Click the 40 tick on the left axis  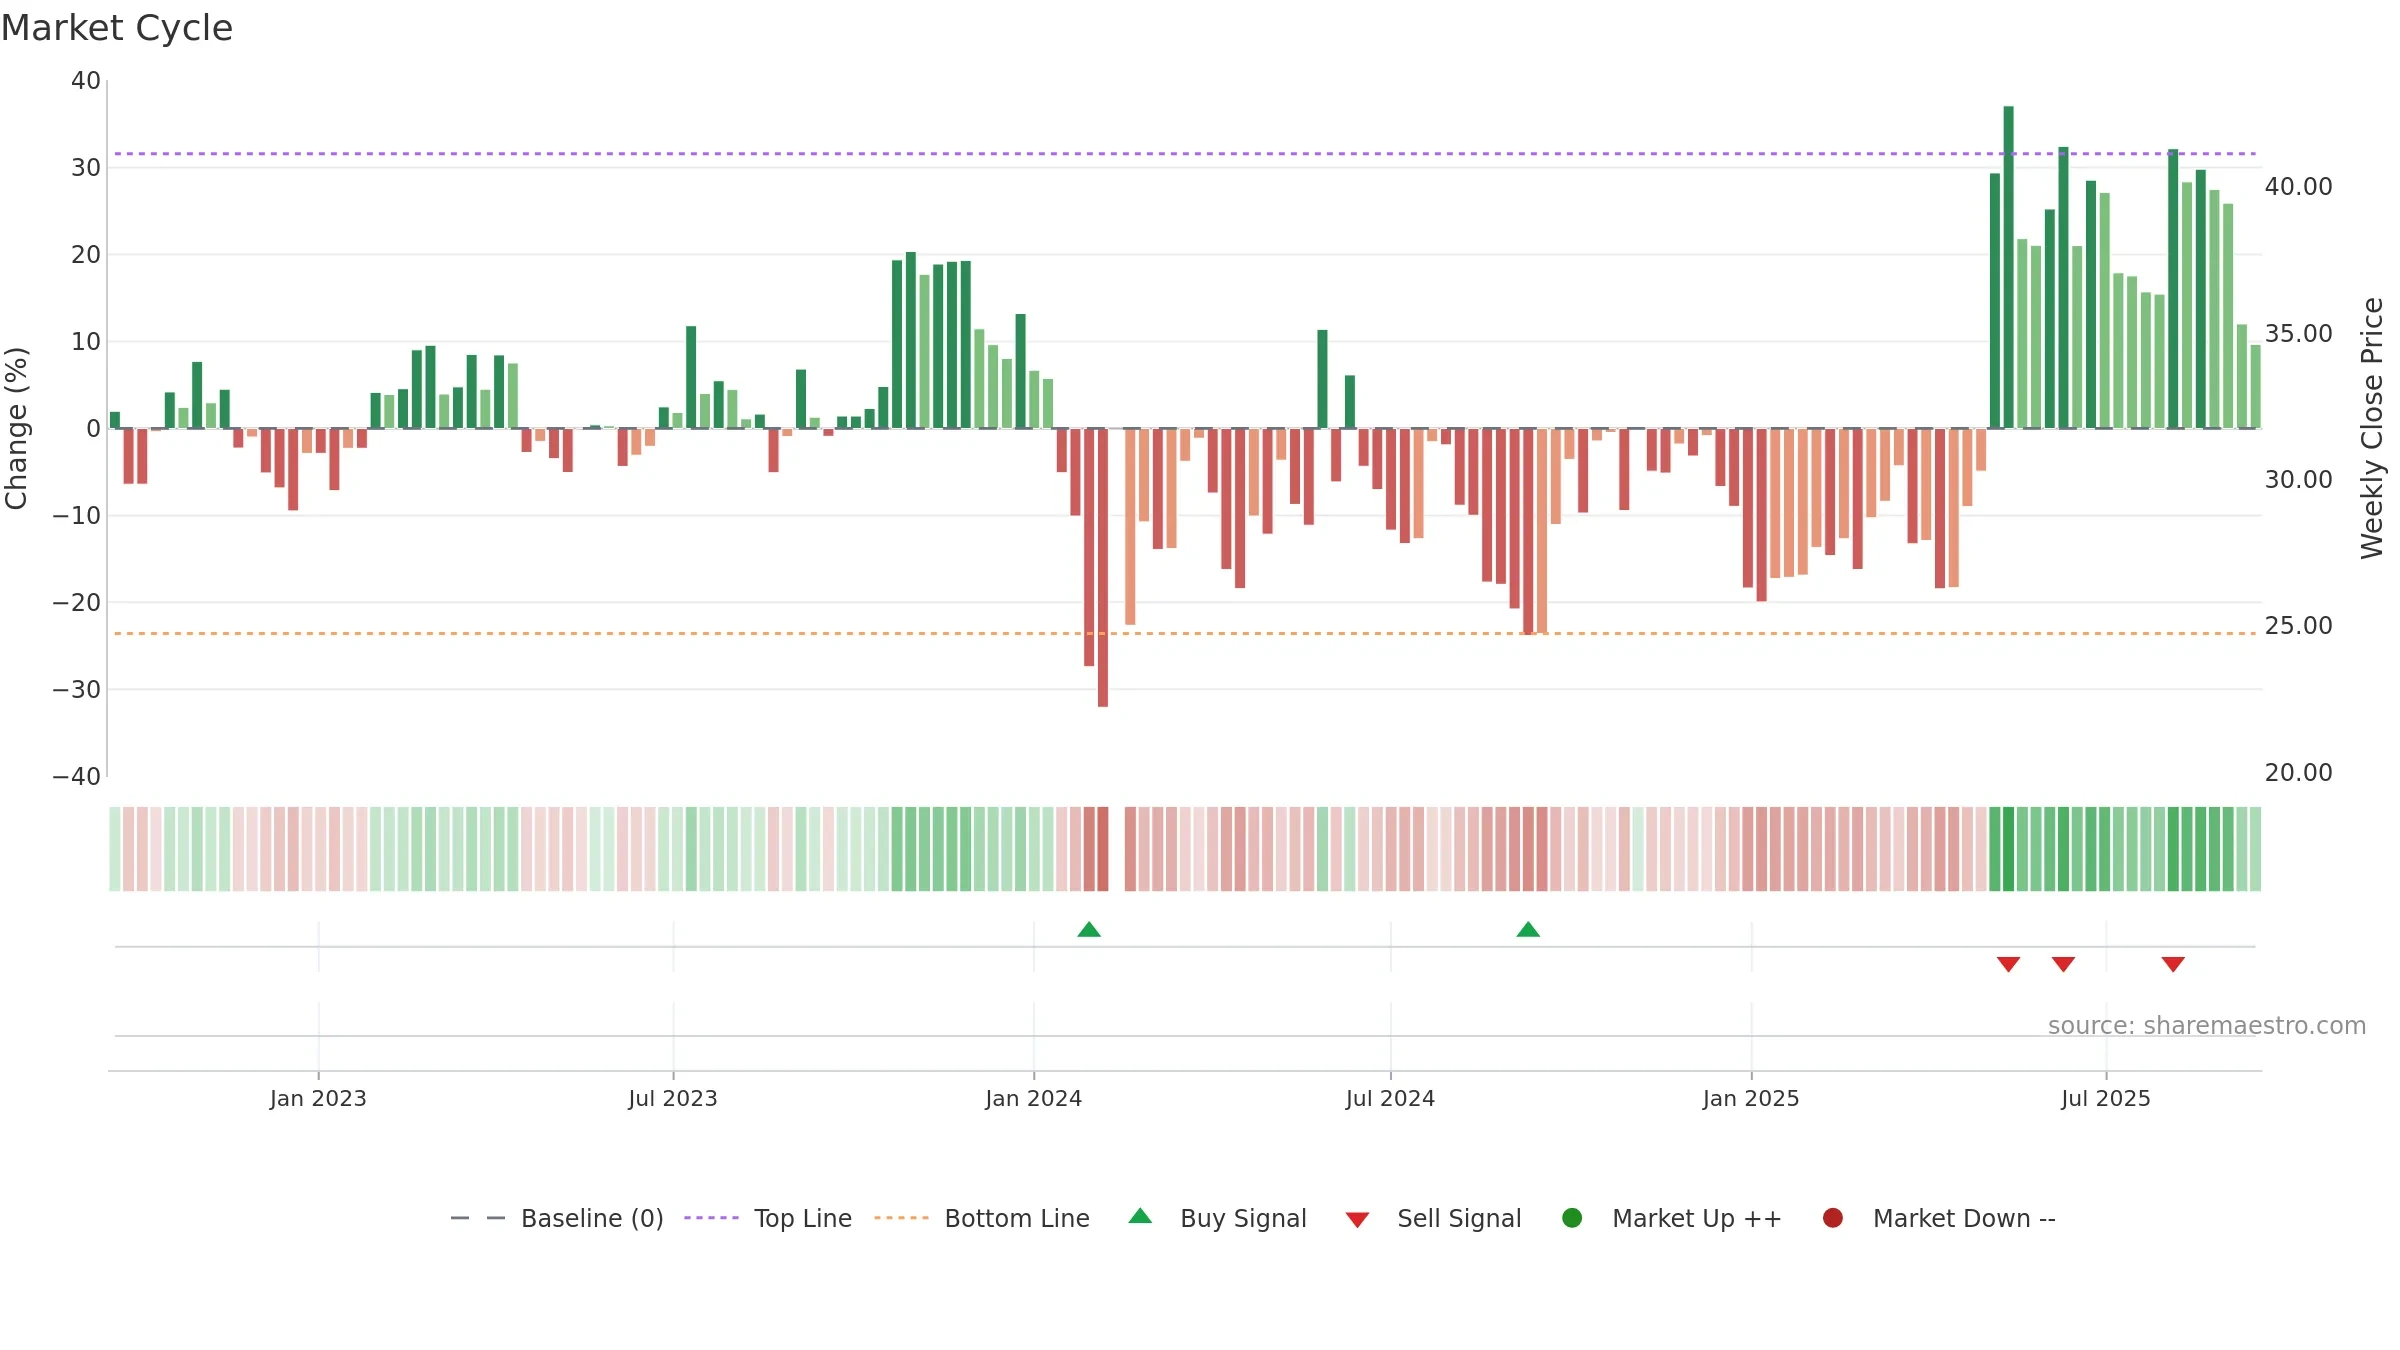click(x=86, y=81)
